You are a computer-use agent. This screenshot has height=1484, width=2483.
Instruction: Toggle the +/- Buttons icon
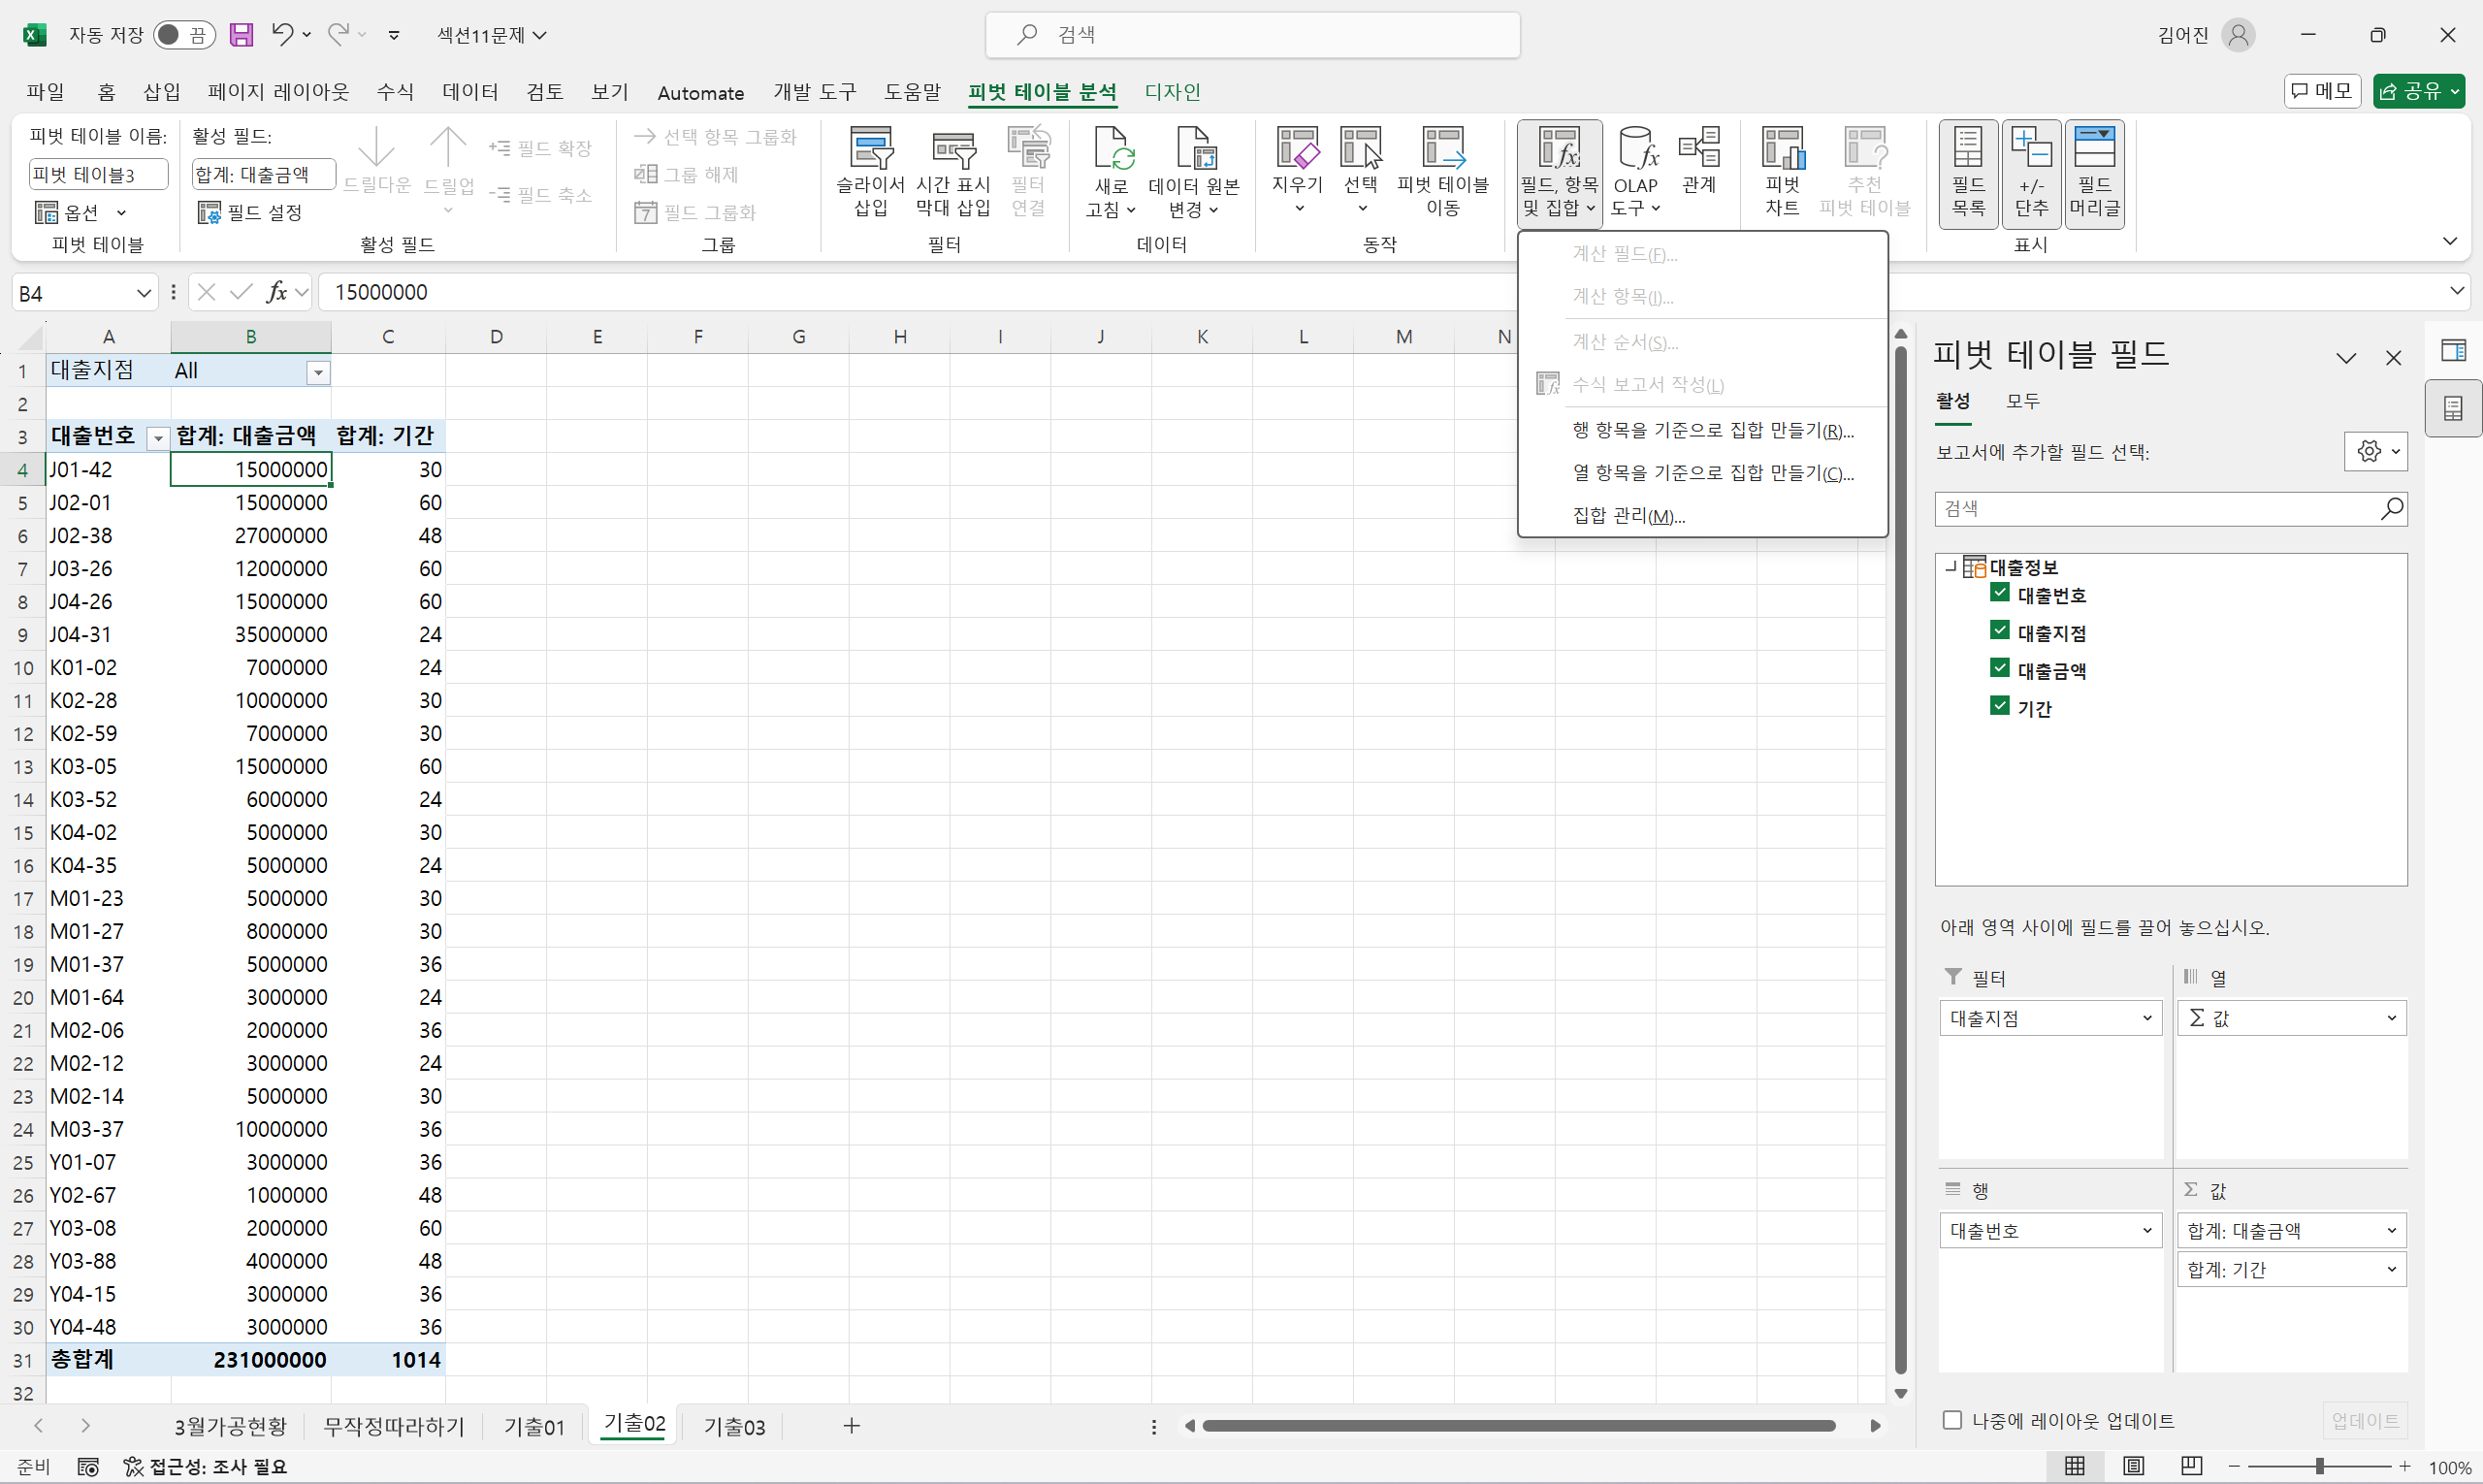pos(2030,172)
